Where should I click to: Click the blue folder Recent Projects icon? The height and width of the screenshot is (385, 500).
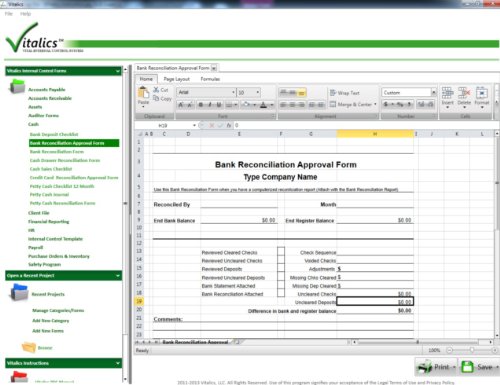pos(19,292)
